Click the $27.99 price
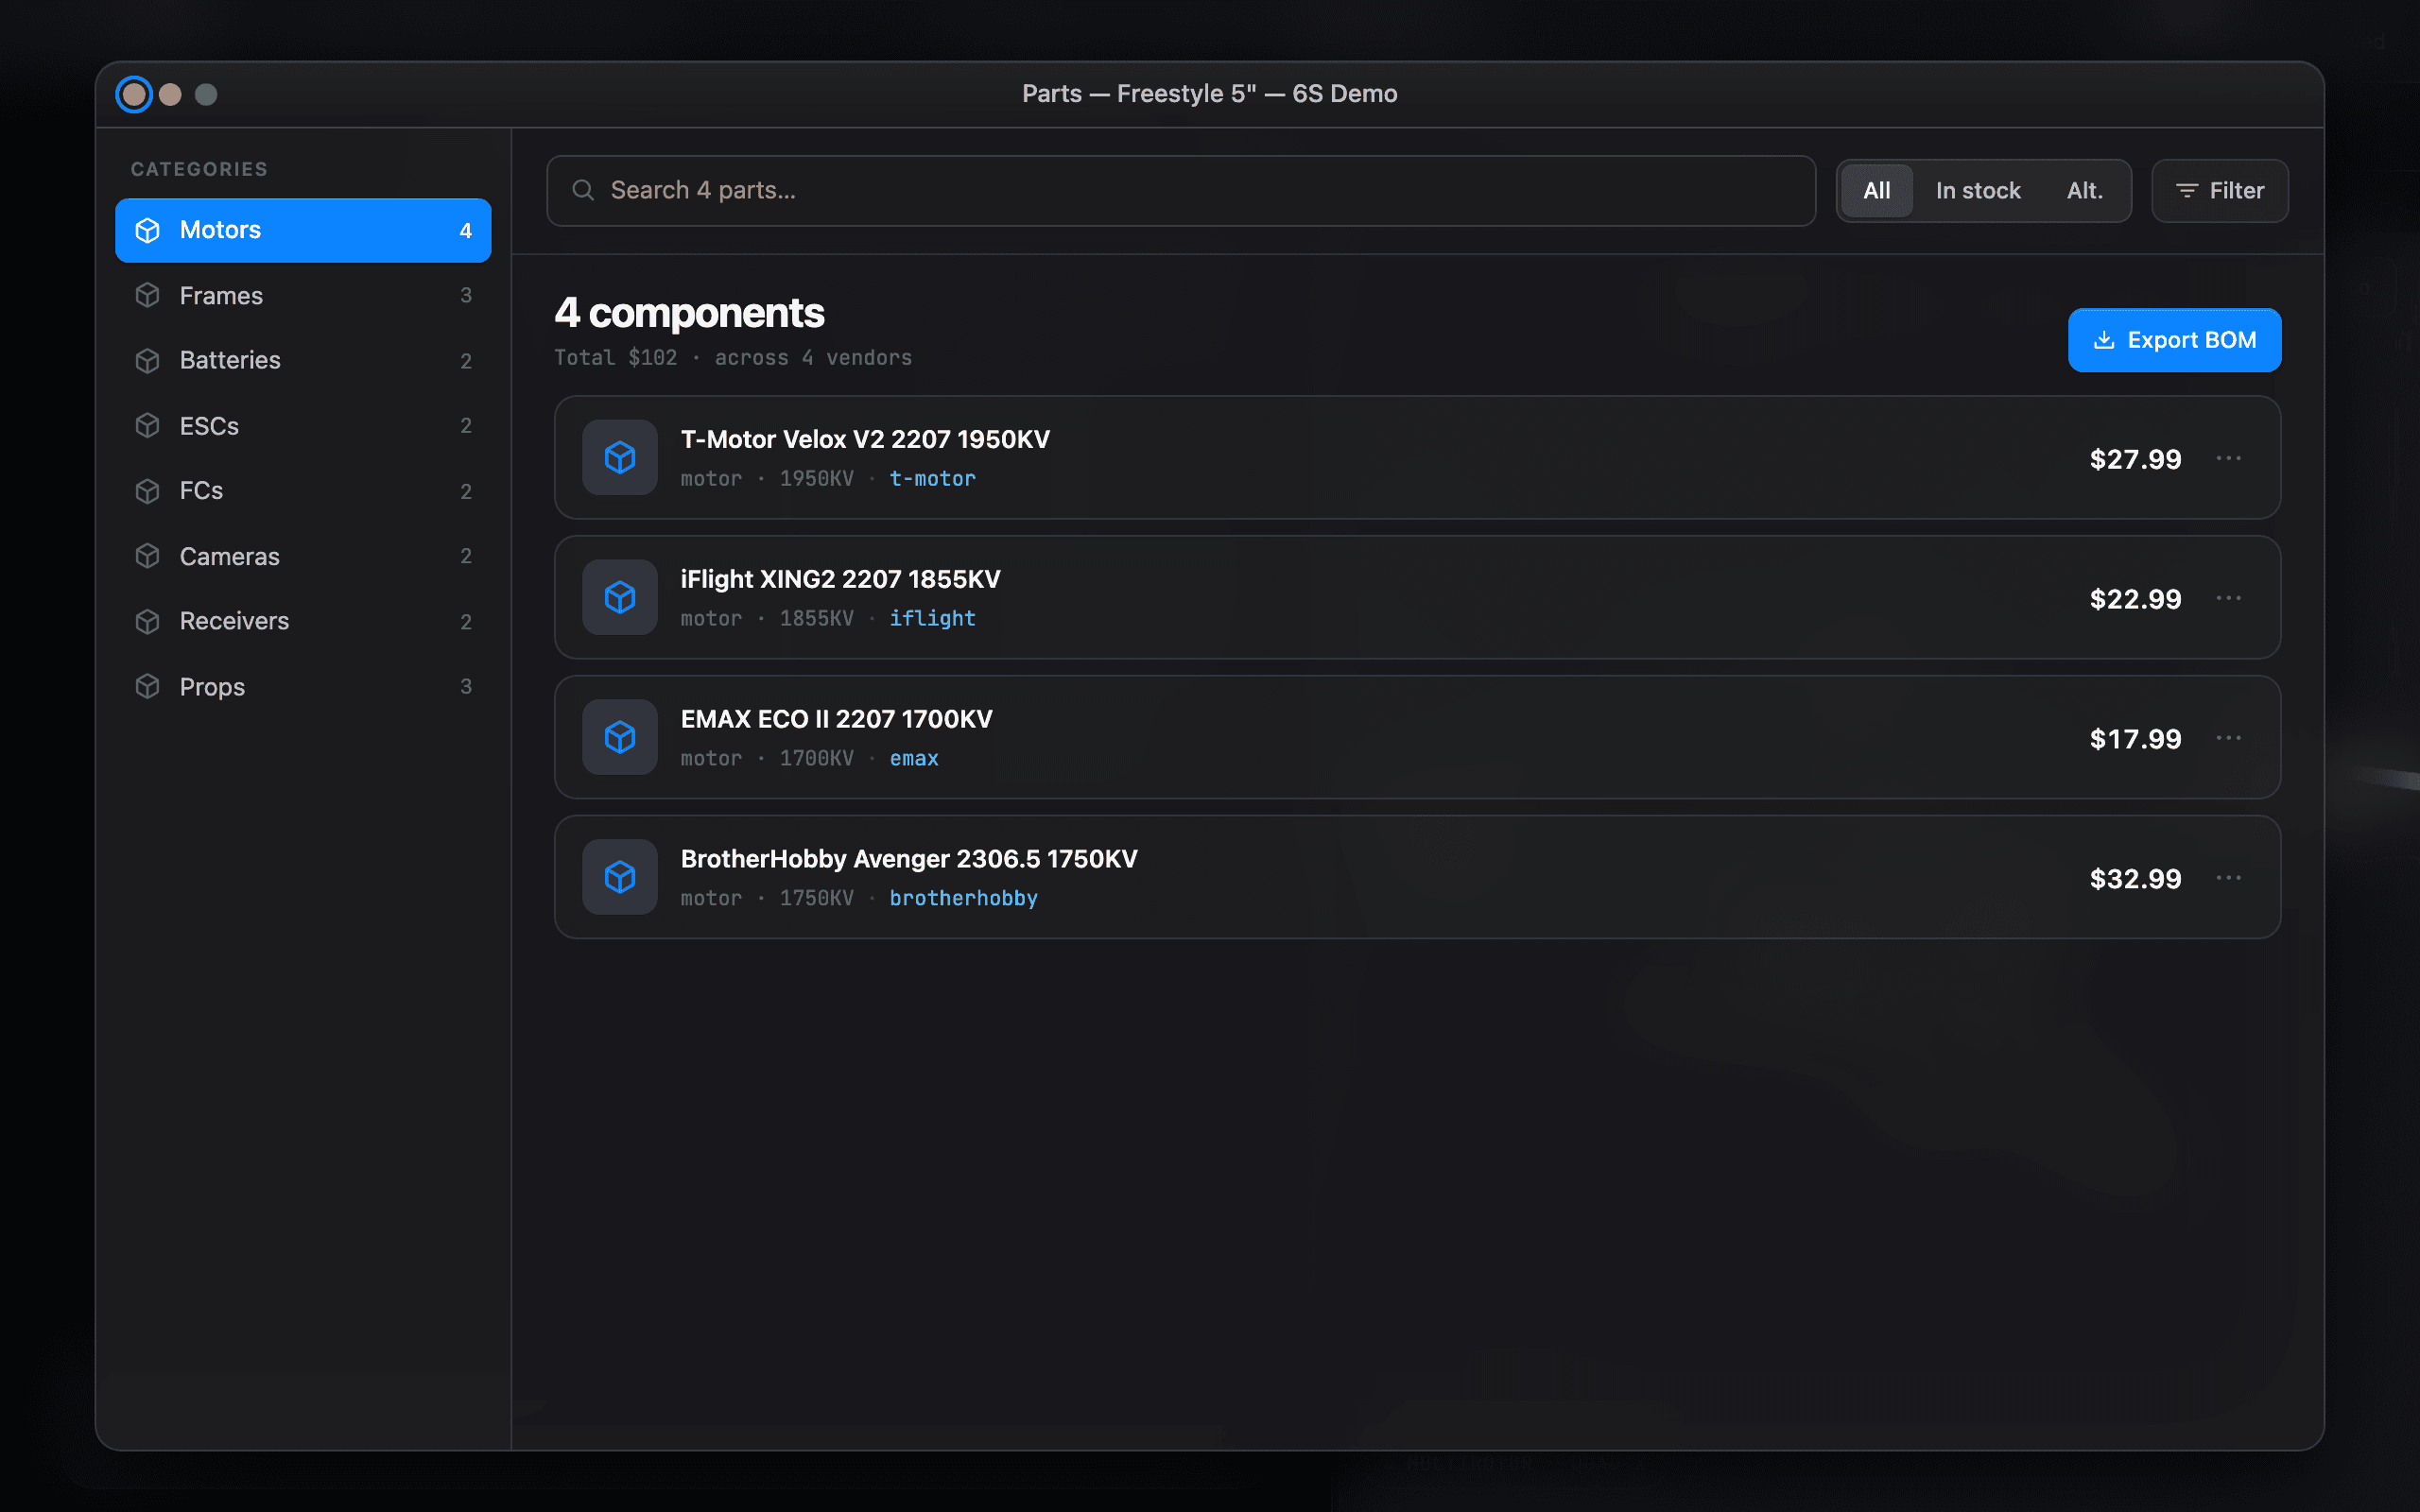Viewport: 2420px width, 1512px height. click(2135, 459)
